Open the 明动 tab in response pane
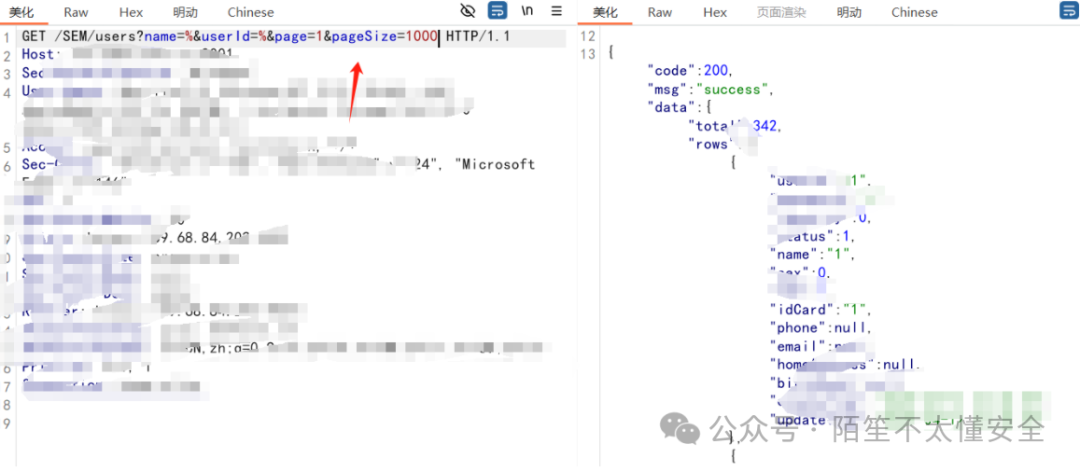Viewport: 1080px width, 472px height. [849, 12]
